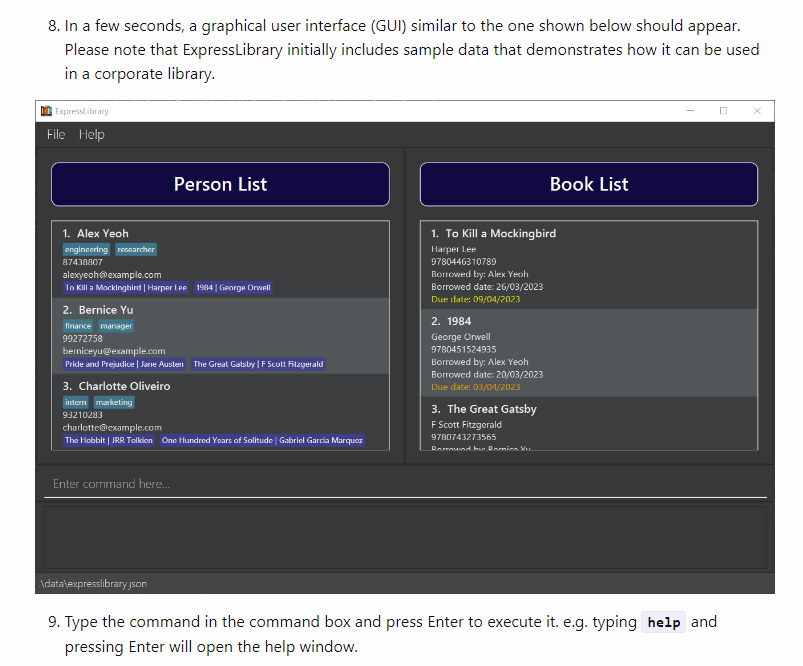Click the Person List header
The width and height of the screenshot is (803, 666).
tap(220, 184)
